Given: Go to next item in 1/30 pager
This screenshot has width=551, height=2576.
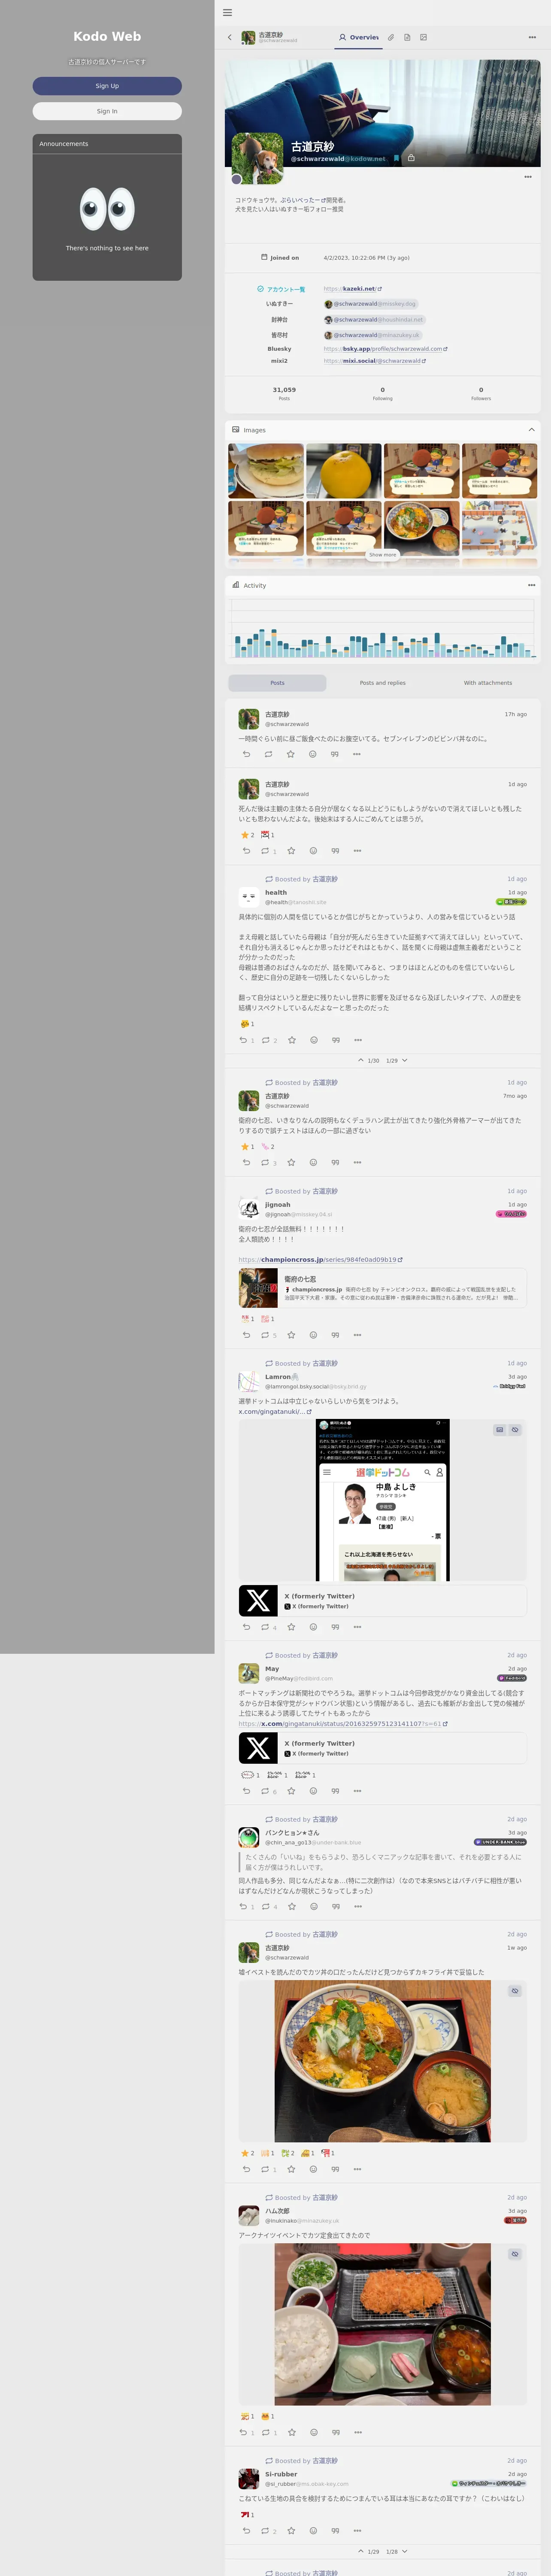Looking at the screenshot, I should tap(405, 1060).
